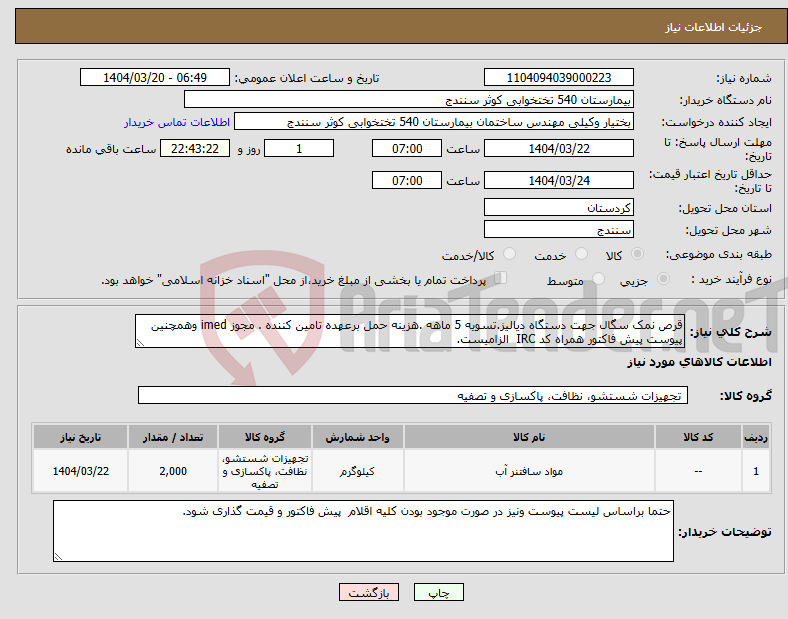Click the request creator field بختیار وکیلی

click(434, 122)
